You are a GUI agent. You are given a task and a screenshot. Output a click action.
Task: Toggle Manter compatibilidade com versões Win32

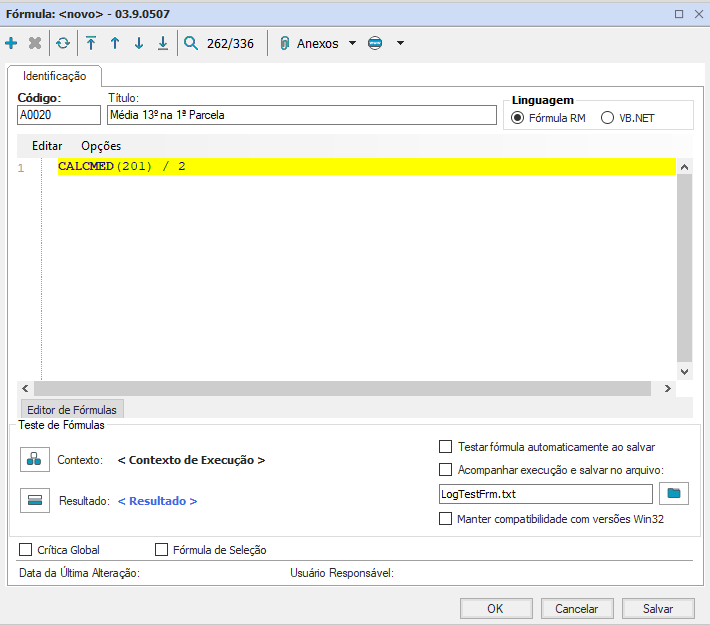coord(446,519)
